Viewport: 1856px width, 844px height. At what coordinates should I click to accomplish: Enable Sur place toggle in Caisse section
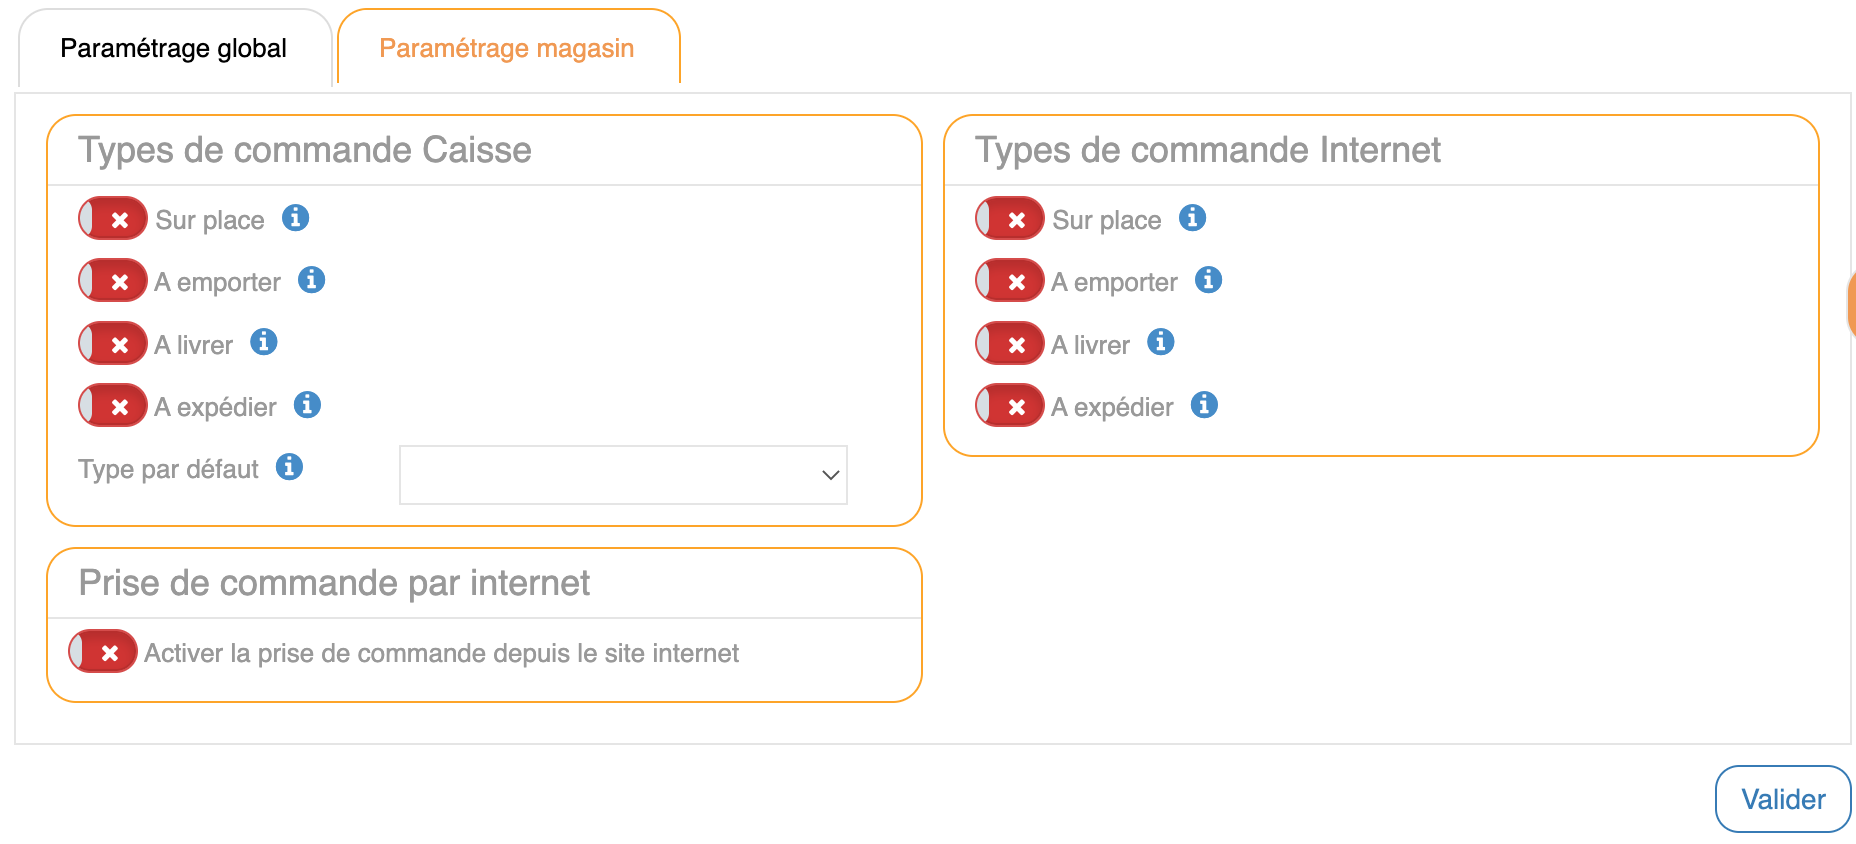[112, 219]
